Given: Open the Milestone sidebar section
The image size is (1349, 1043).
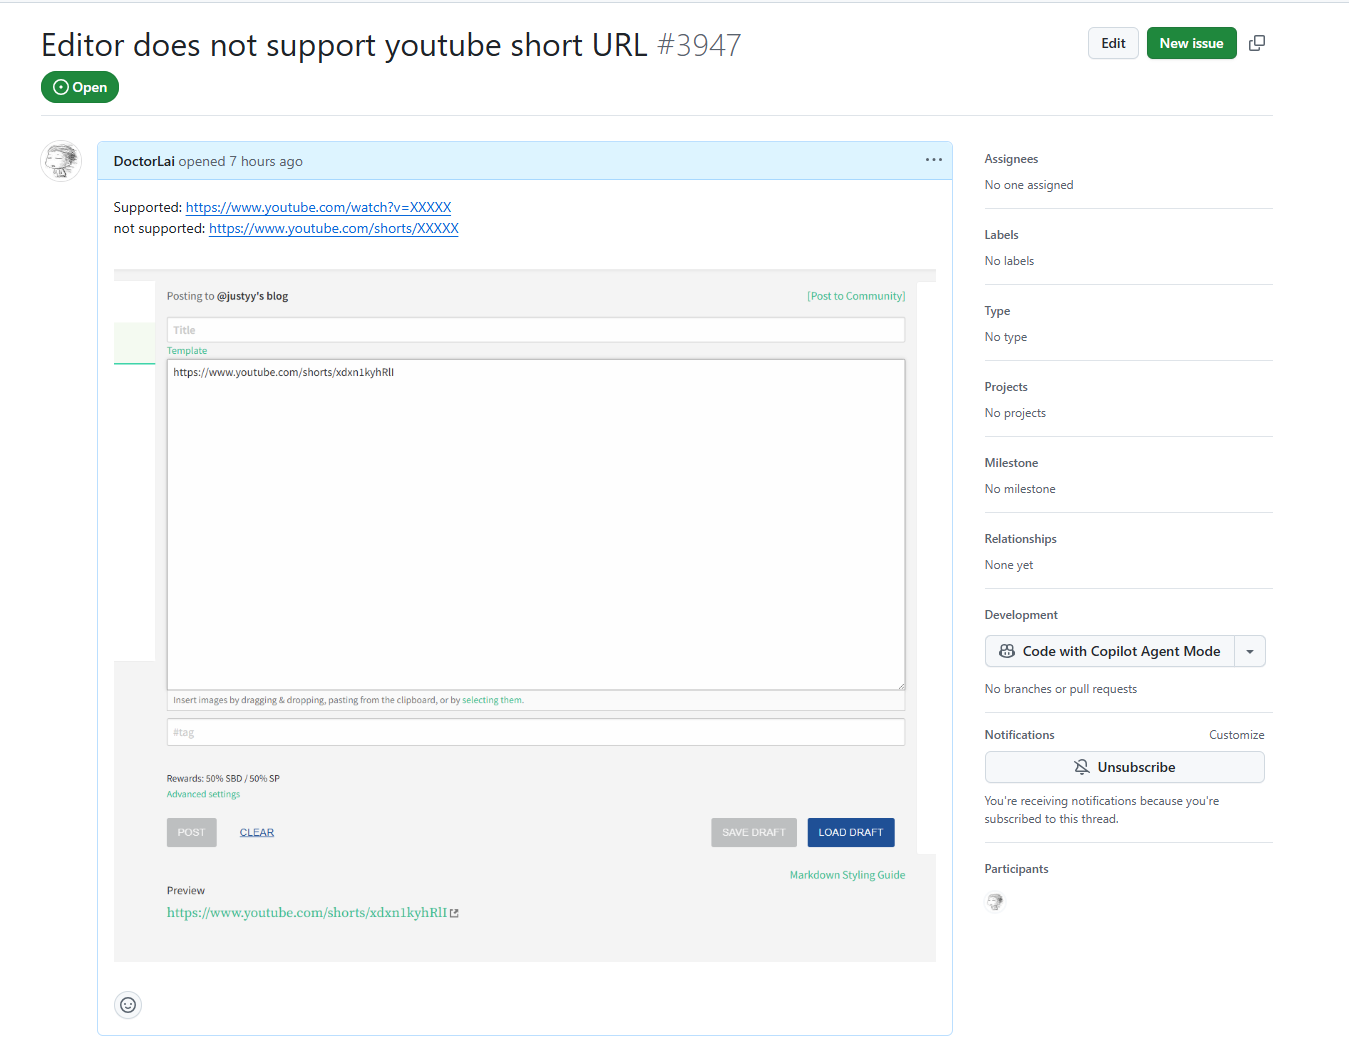Looking at the screenshot, I should pos(1011,463).
